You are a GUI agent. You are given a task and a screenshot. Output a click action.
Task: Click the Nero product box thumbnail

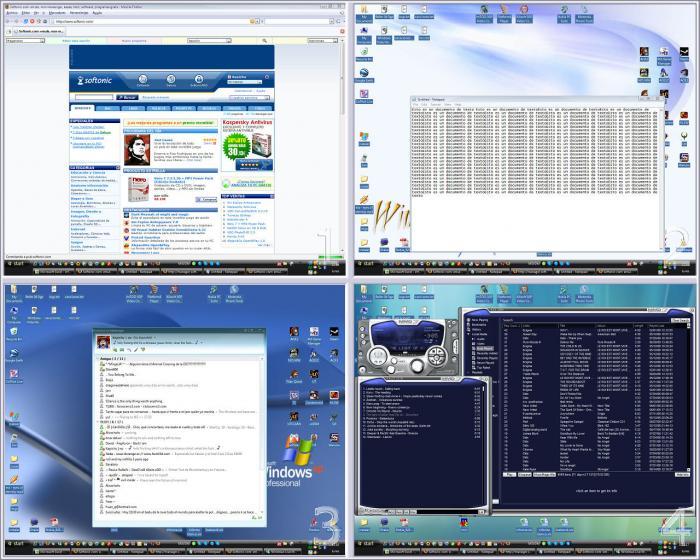(x=138, y=189)
